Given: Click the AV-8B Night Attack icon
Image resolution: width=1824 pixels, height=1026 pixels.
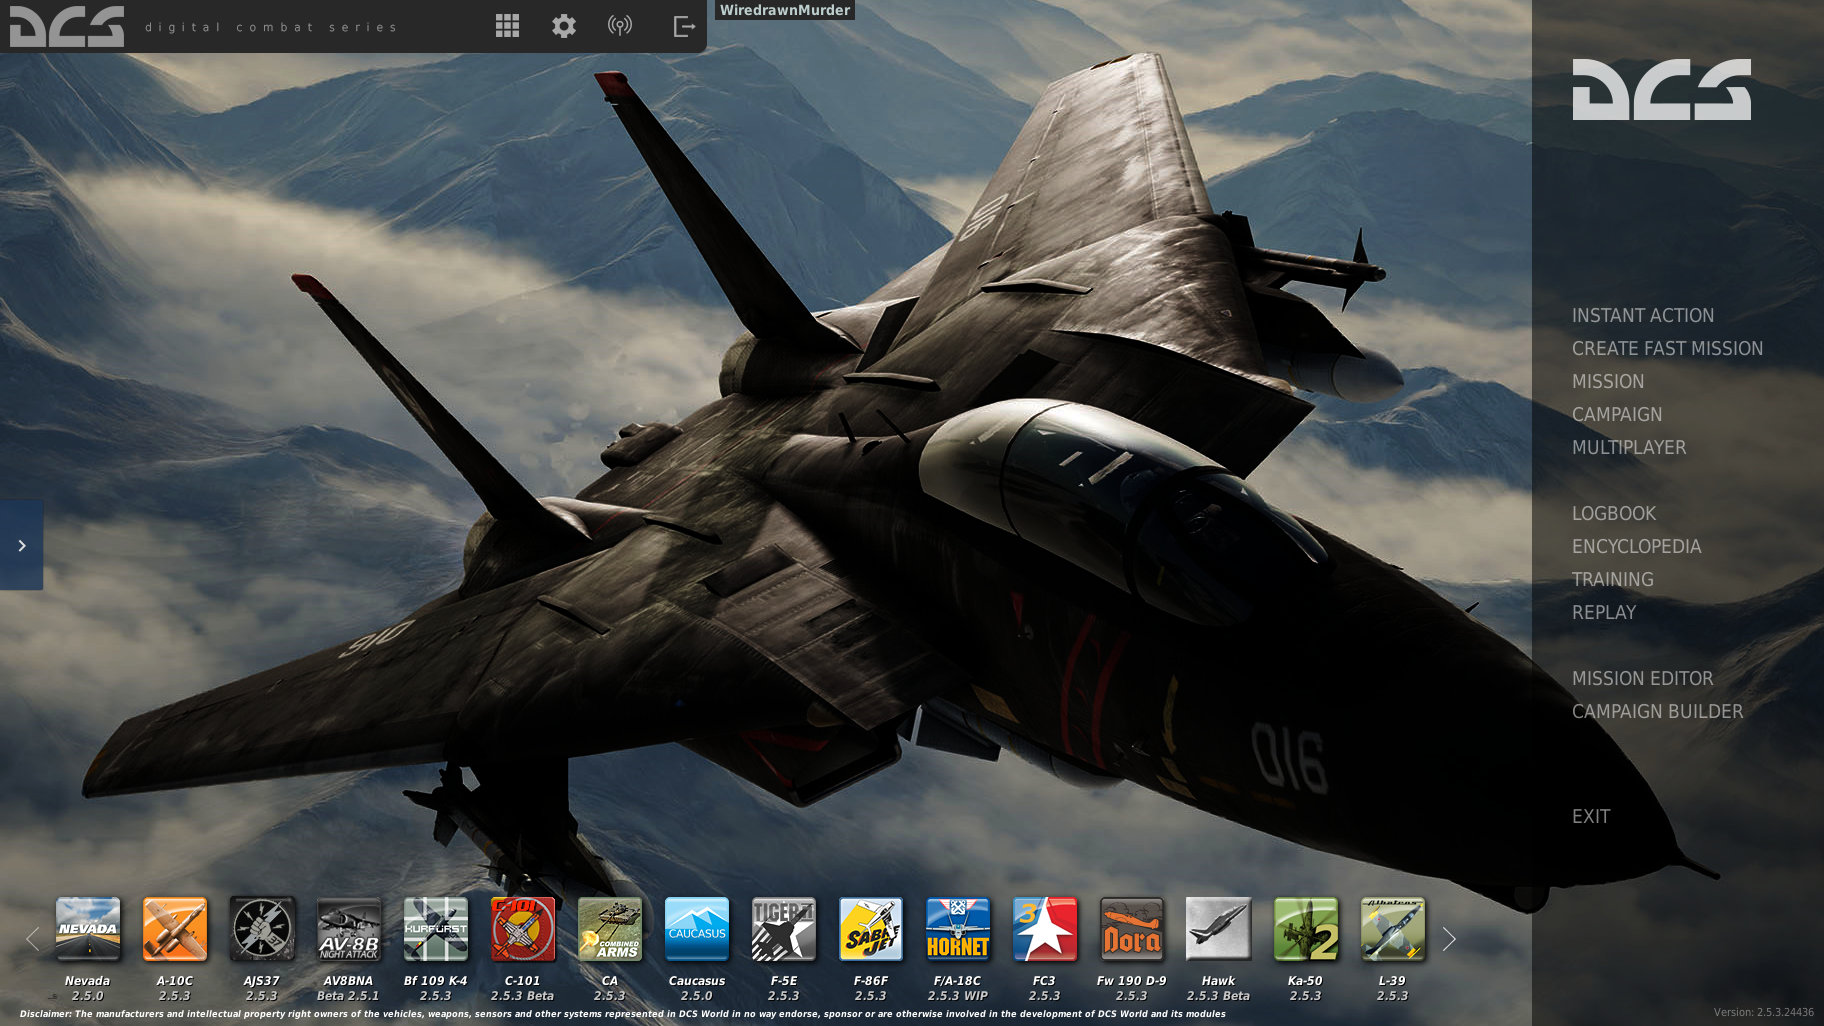Looking at the screenshot, I should (x=349, y=929).
